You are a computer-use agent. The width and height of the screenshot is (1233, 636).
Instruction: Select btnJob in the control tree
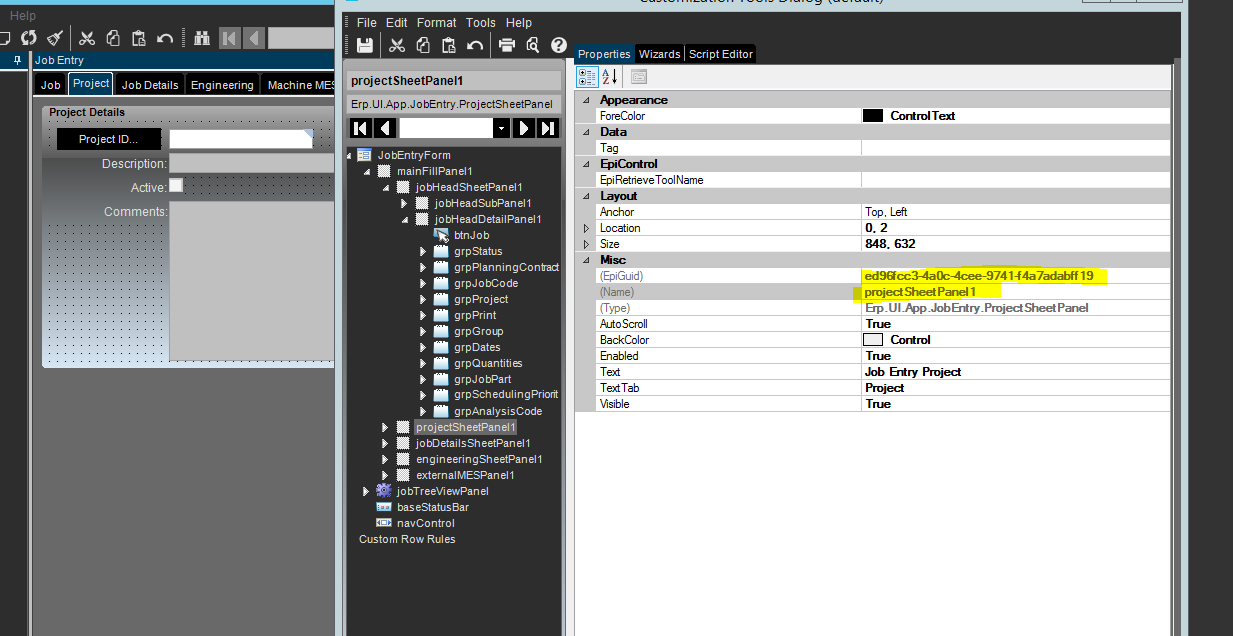click(x=472, y=235)
